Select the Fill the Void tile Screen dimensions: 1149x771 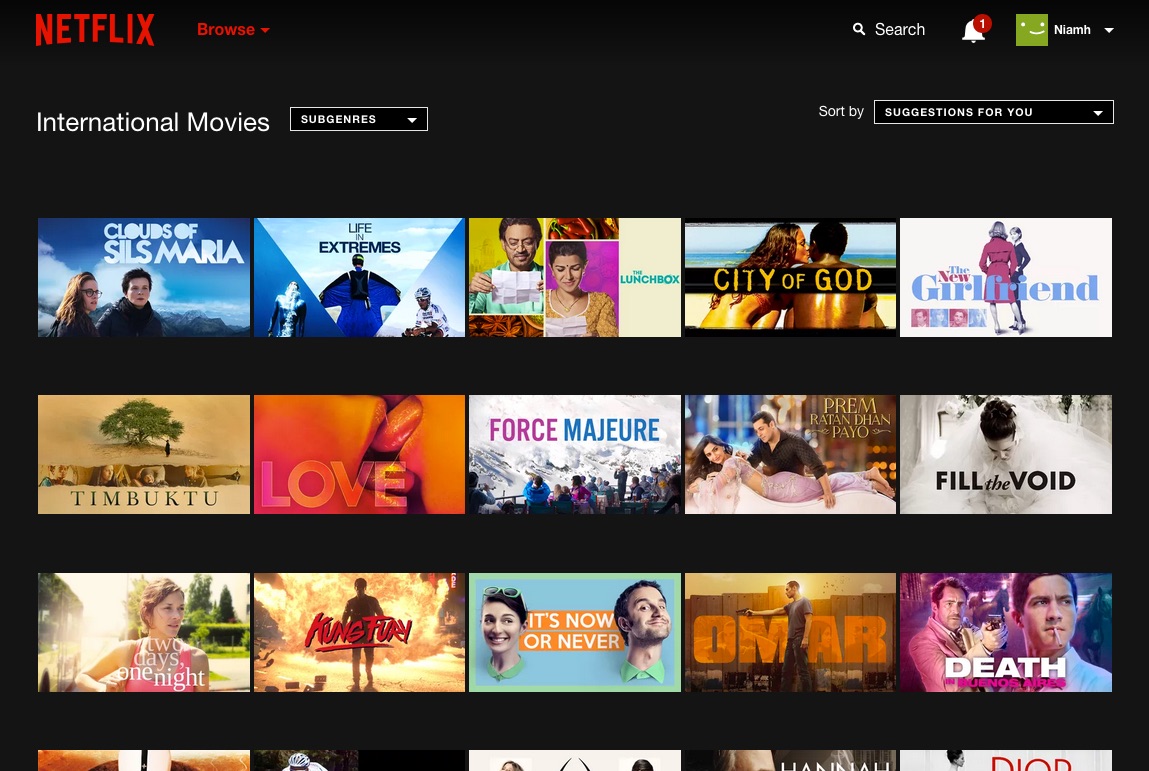[x=1005, y=454]
